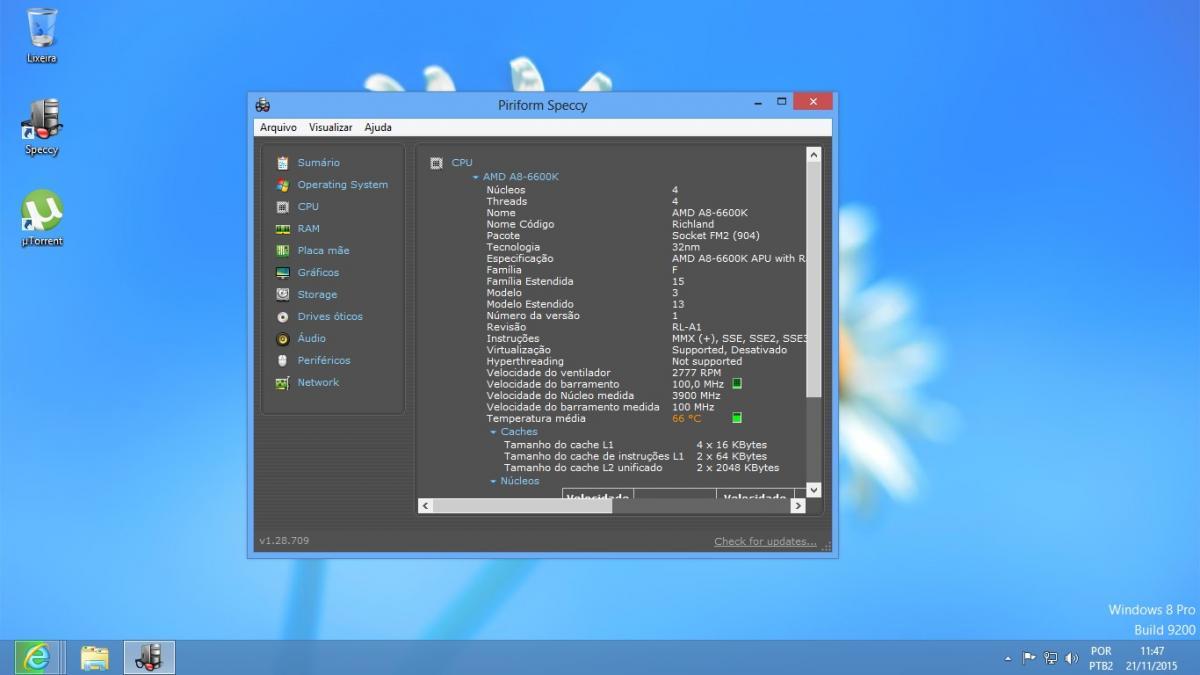The height and width of the screenshot is (675, 1200).
Task: Open the Áudio speaker icon
Action: pos(283,339)
